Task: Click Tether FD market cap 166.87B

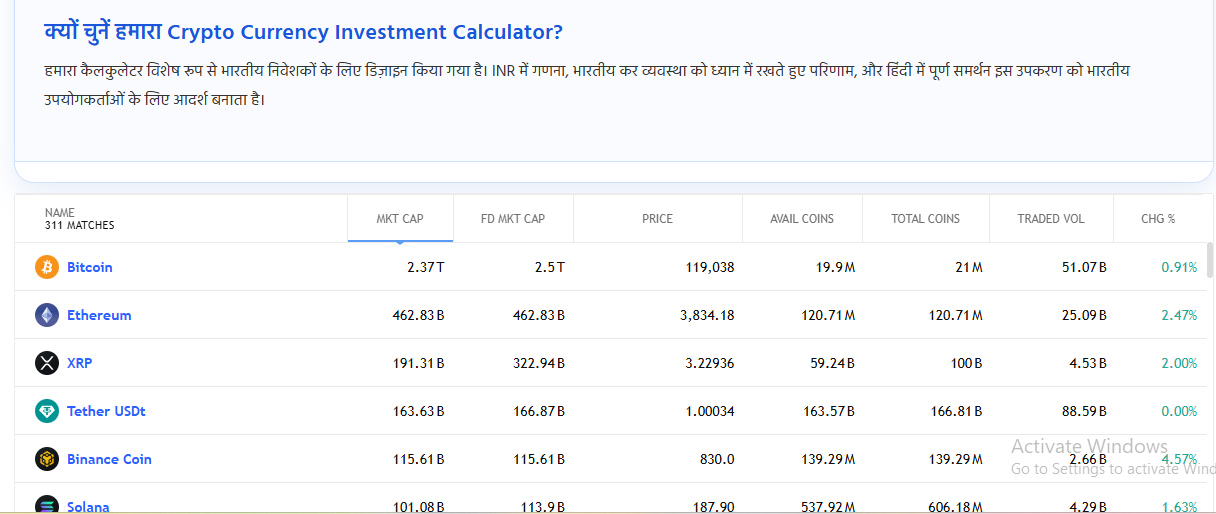Action: click(x=538, y=411)
